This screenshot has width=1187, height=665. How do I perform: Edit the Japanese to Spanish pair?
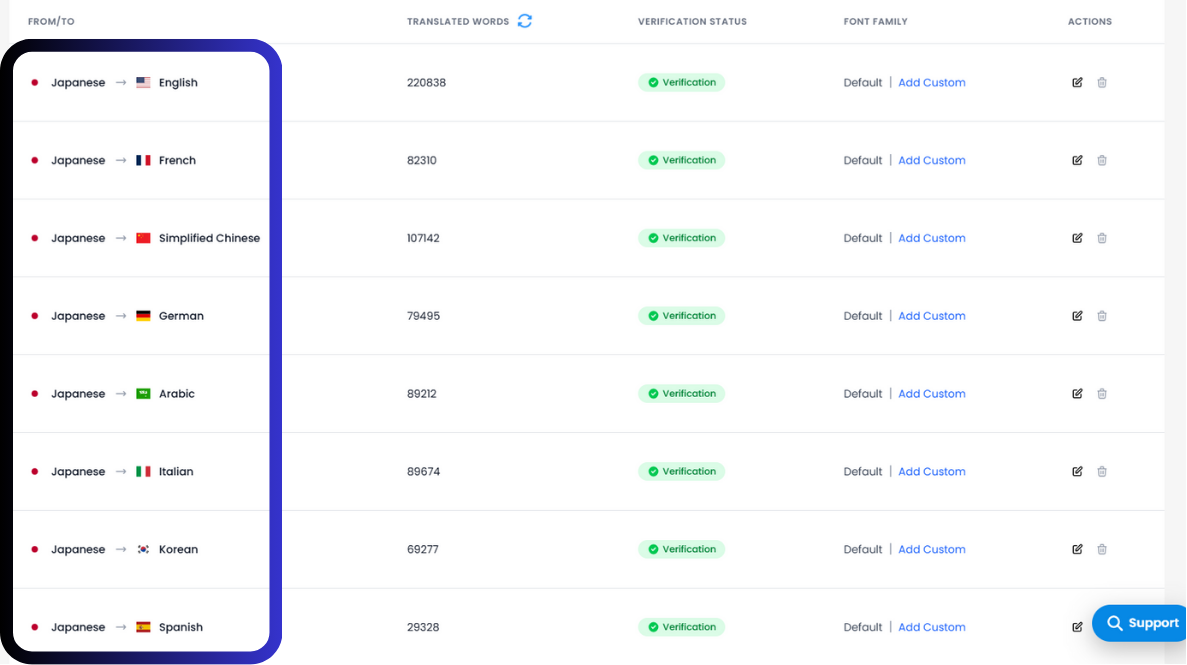pyautogui.click(x=1077, y=626)
